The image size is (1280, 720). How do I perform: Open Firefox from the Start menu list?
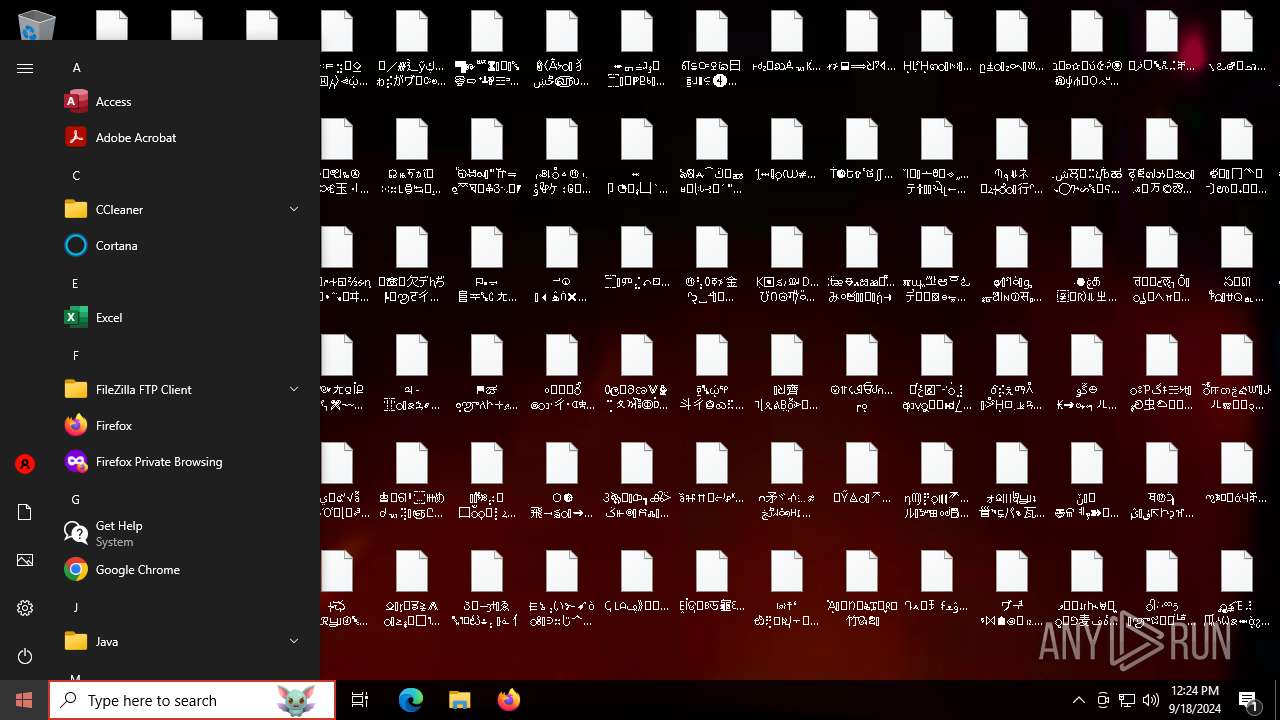185,425
